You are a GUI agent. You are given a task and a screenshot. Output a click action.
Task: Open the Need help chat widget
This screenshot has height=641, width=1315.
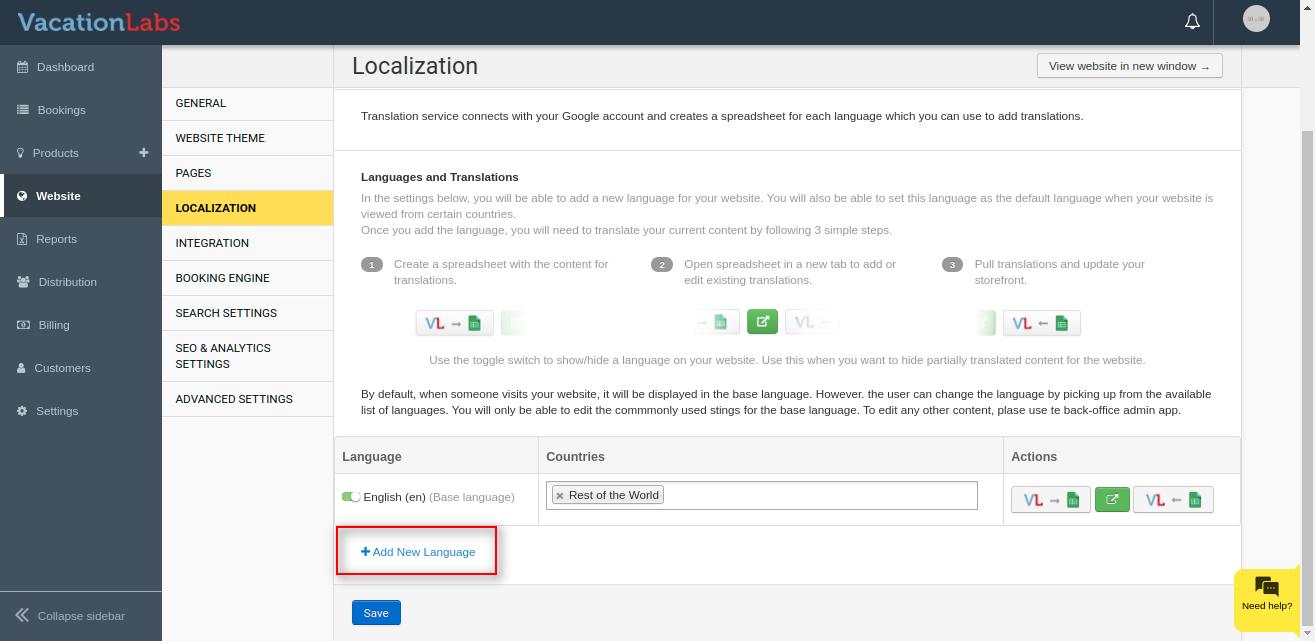click(x=1266, y=595)
